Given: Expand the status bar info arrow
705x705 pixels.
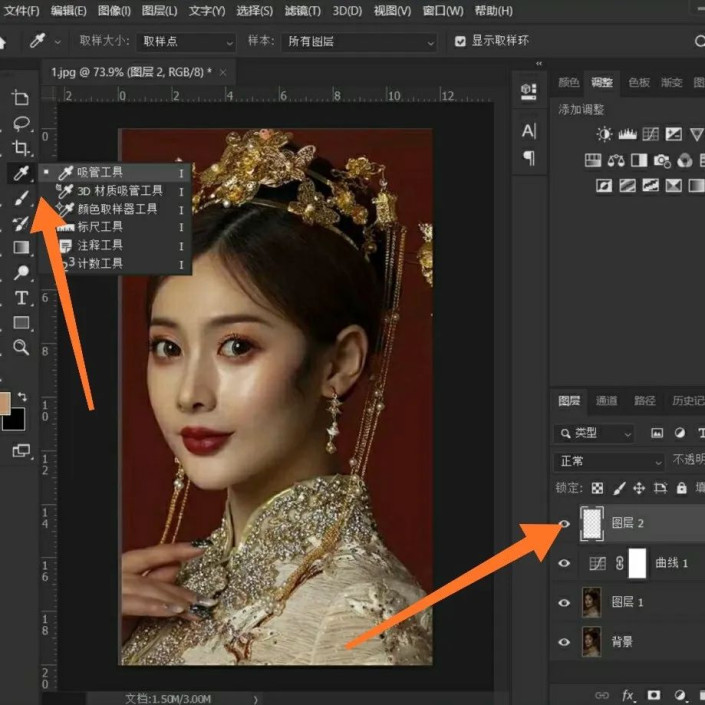Looking at the screenshot, I should coord(255,699).
